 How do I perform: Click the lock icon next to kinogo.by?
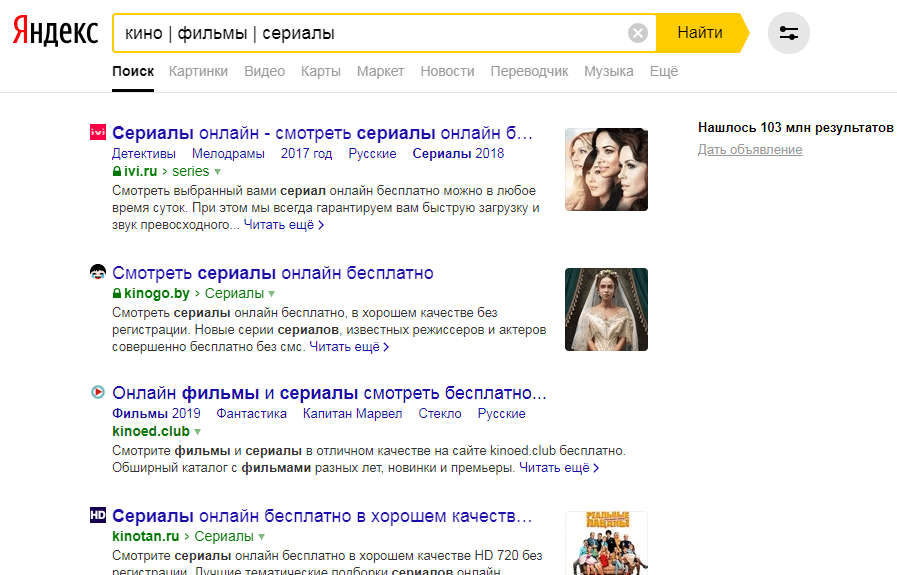click(x=117, y=293)
